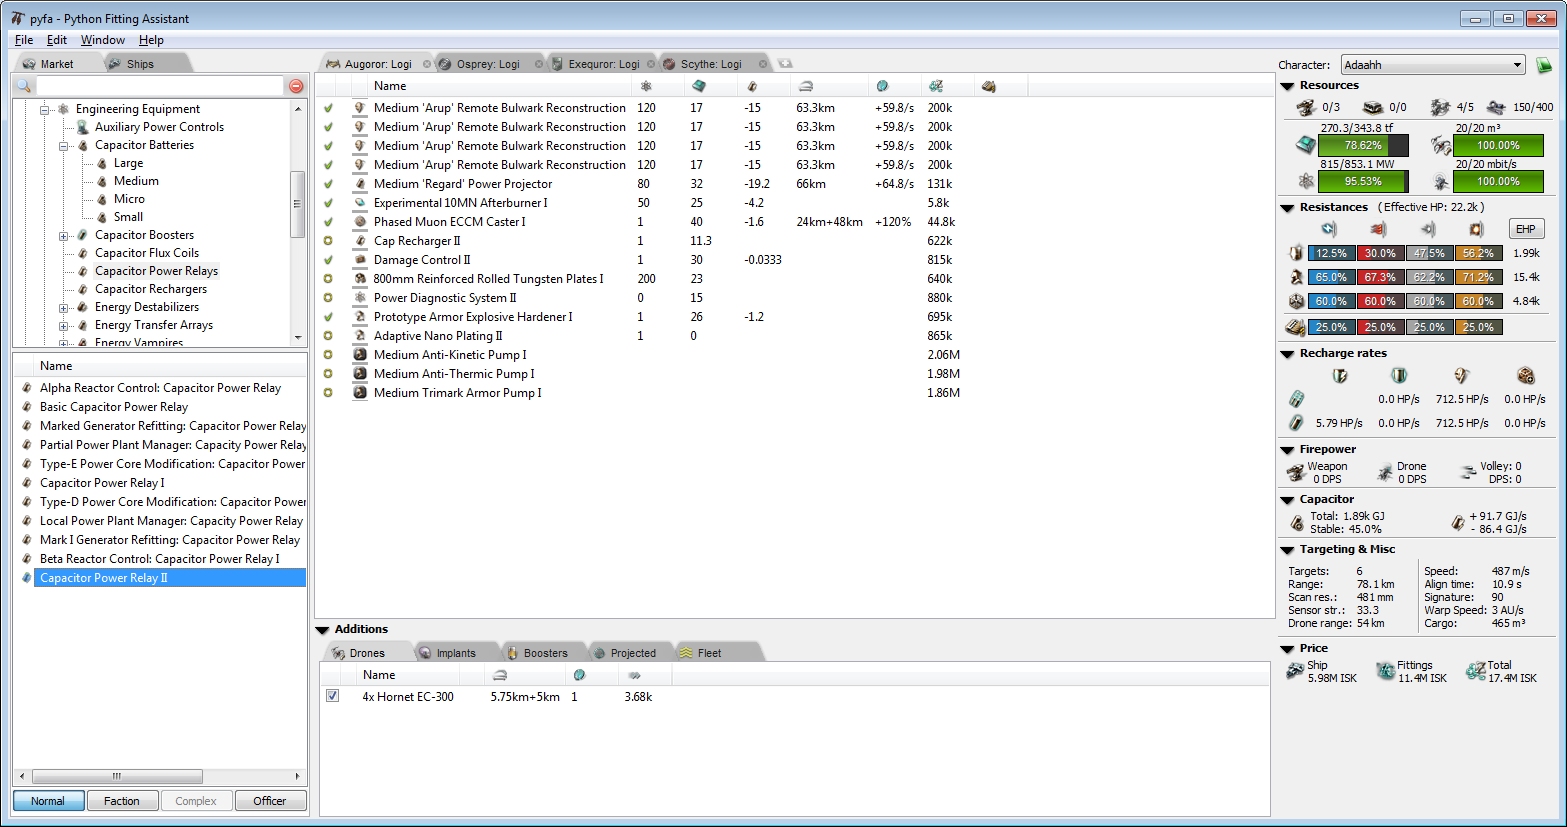Toggle the 4x Hornet EC-300 drone checkbox
The width and height of the screenshot is (1567, 827).
333,696
